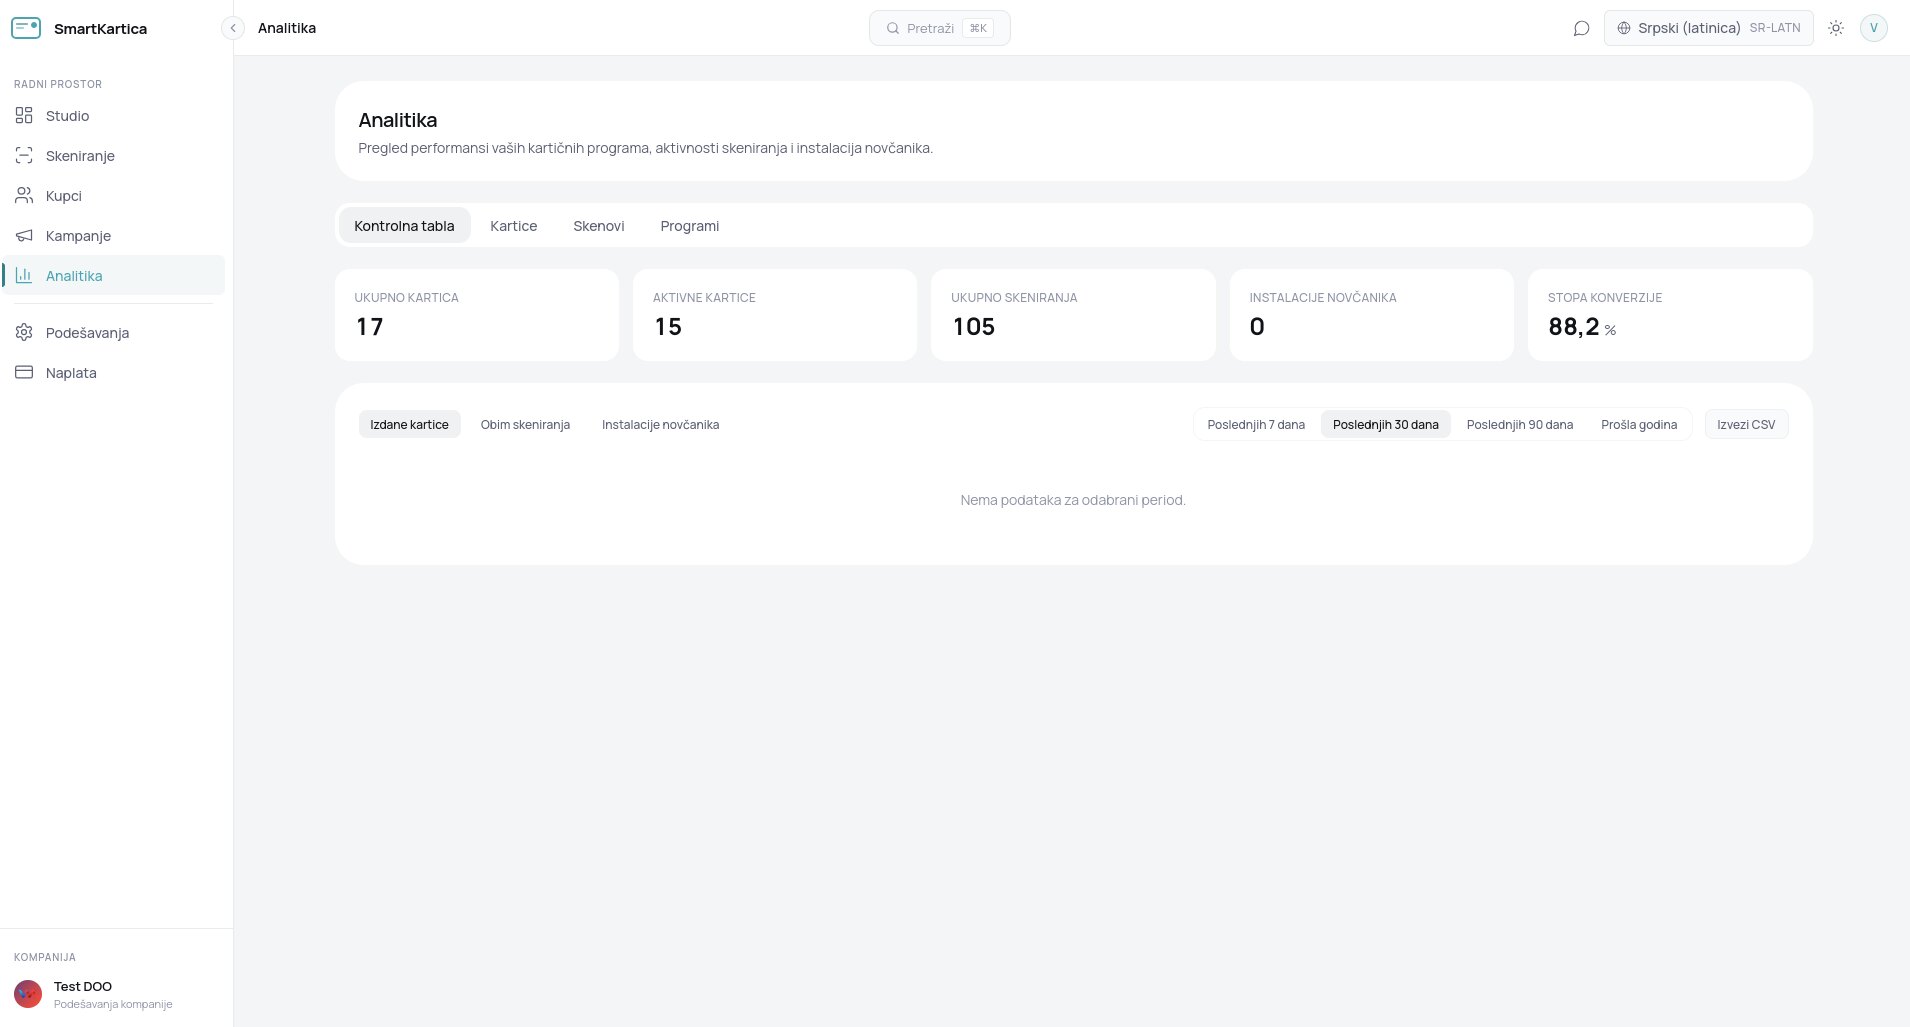Toggle light/dark theme with the sun icon
Viewport: 1910px width, 1027px height.
pos(1836,28)
